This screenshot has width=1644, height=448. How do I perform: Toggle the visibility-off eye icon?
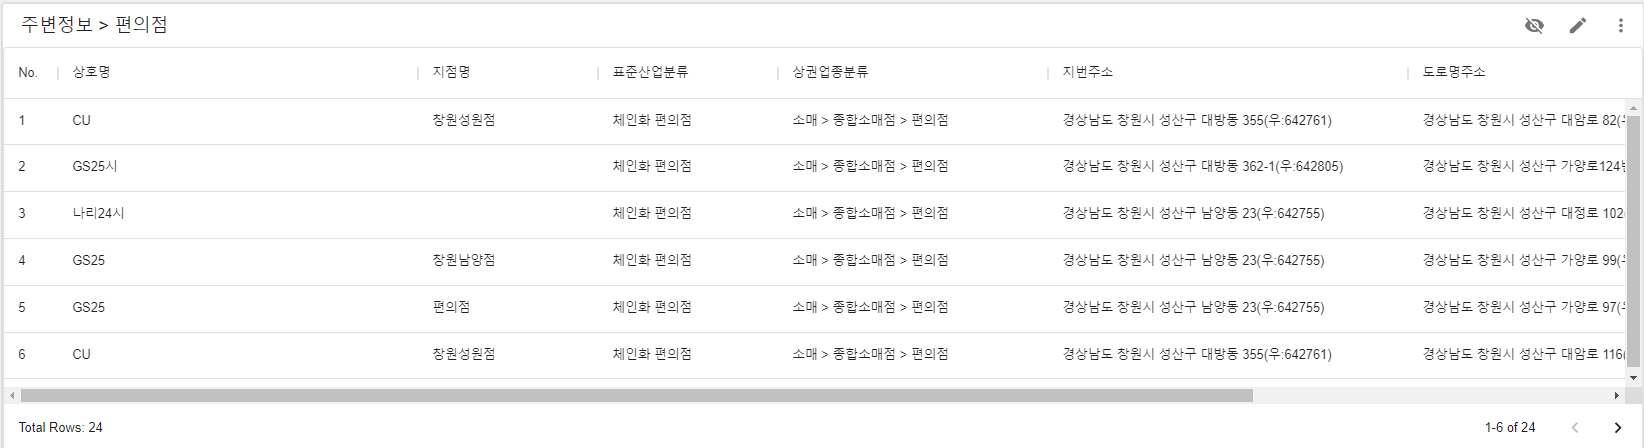[1534, 25]
